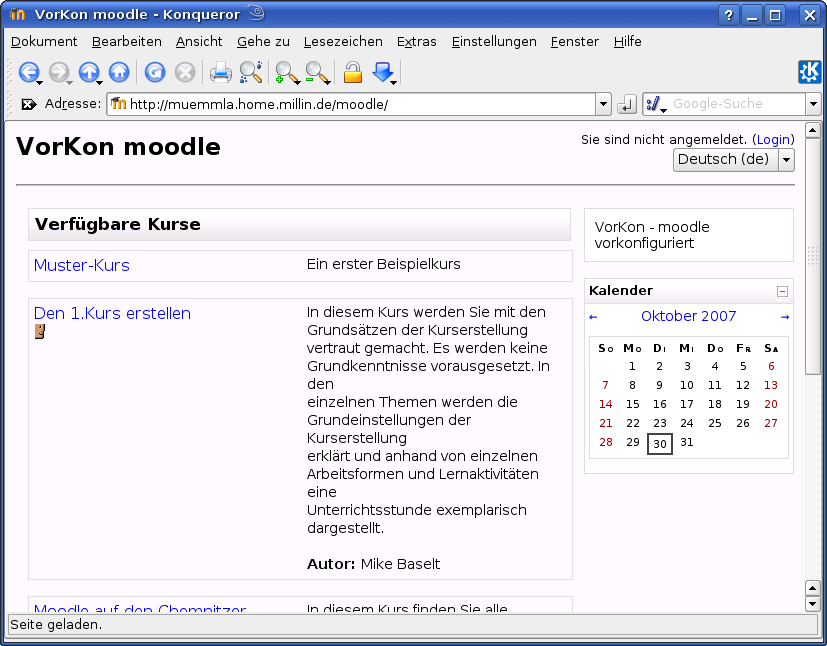Screen dimensions: 827x646
Task: Go back with the Back arrow icon
Action: [x=28, y=72]
